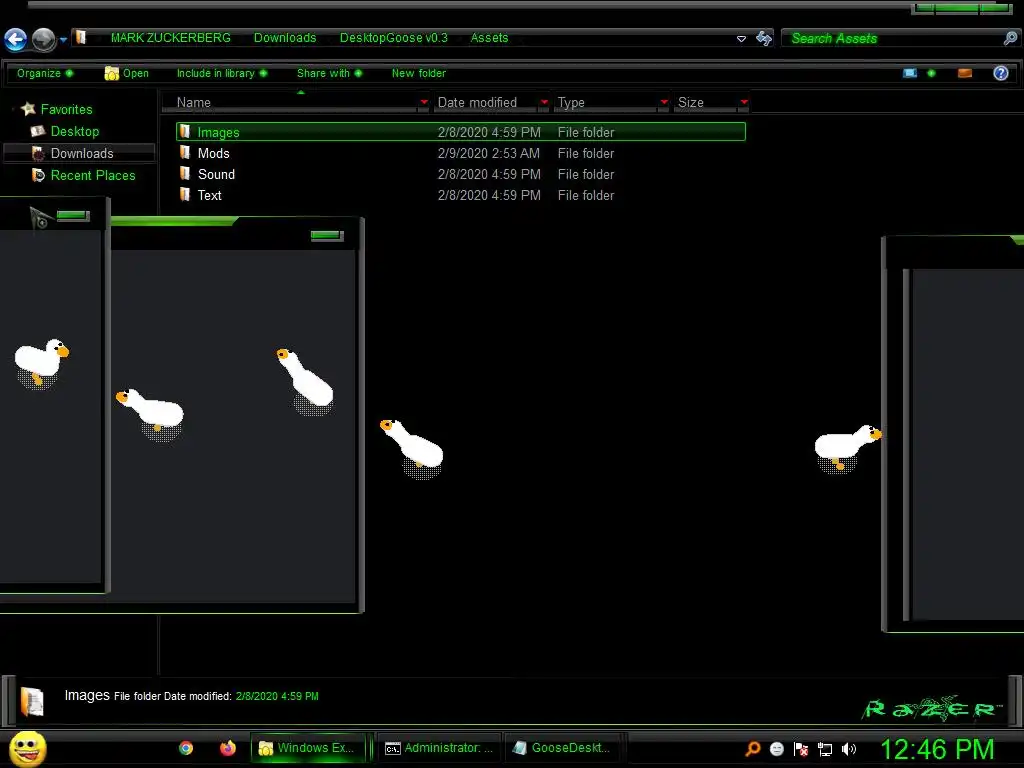Click the Text folder icon
This screenshot has height=768, width=1024.
(185, 195)
